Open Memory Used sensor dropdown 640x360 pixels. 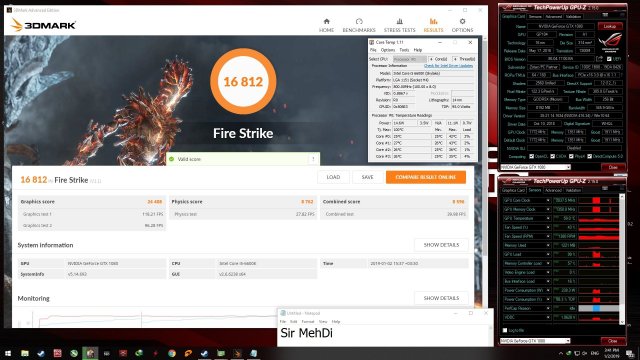(x=548, y=245)
